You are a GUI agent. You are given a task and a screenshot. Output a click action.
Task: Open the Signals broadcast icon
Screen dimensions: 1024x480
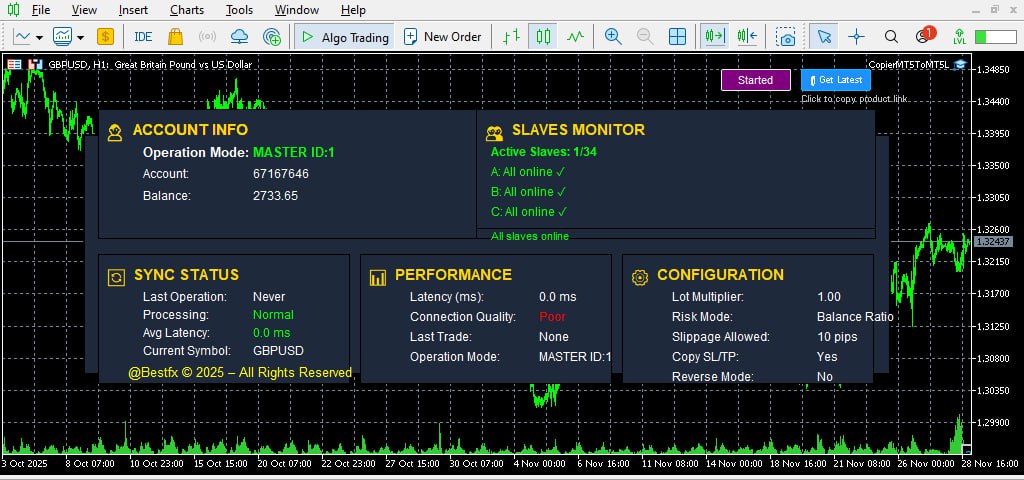(207, 37)
